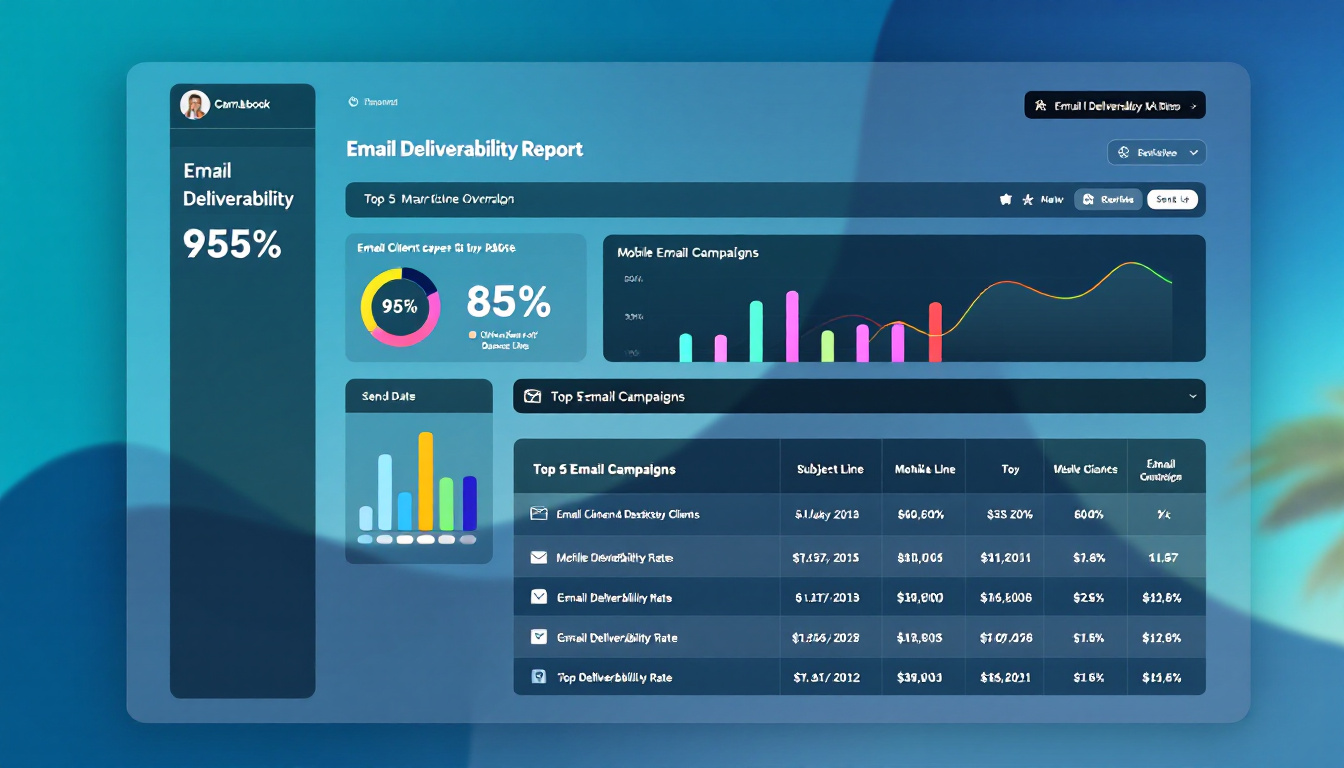This screenshot has height=768, width=1344.
Task: Click the Mobile Email Campaigns chart title
Action: click(x=688, y=252)
